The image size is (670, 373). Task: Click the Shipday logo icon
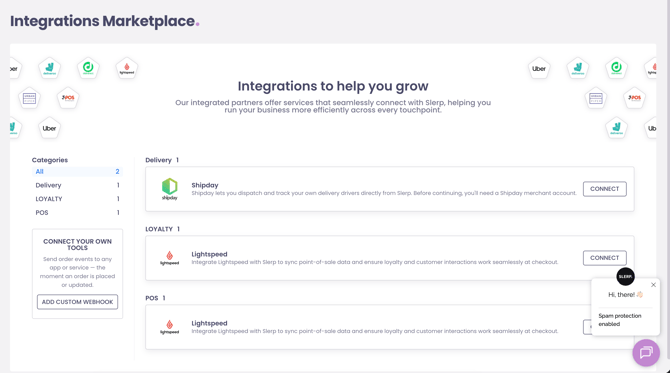coord(170,189)
